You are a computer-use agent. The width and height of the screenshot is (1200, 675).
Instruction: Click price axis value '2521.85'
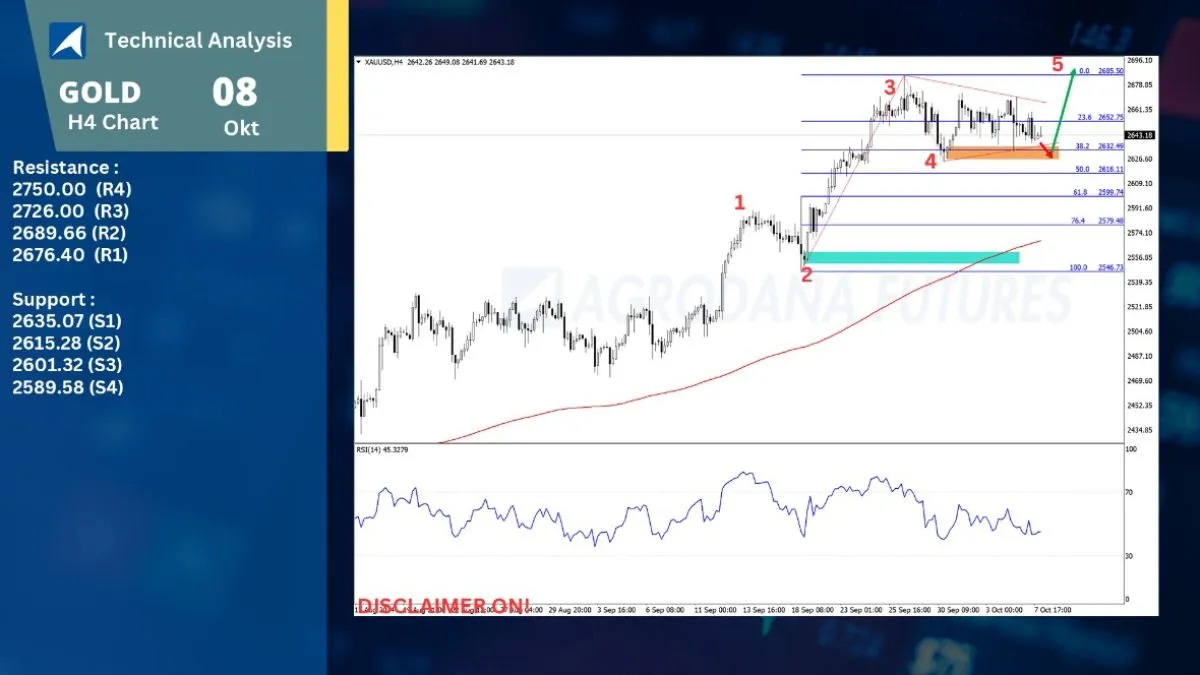[x=1140, y=307]
